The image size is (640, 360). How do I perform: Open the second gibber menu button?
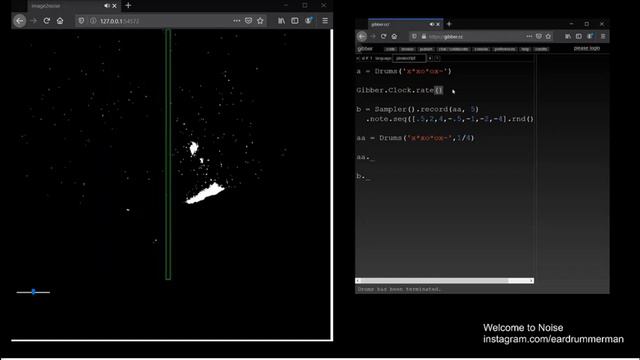tap(407, 49)
